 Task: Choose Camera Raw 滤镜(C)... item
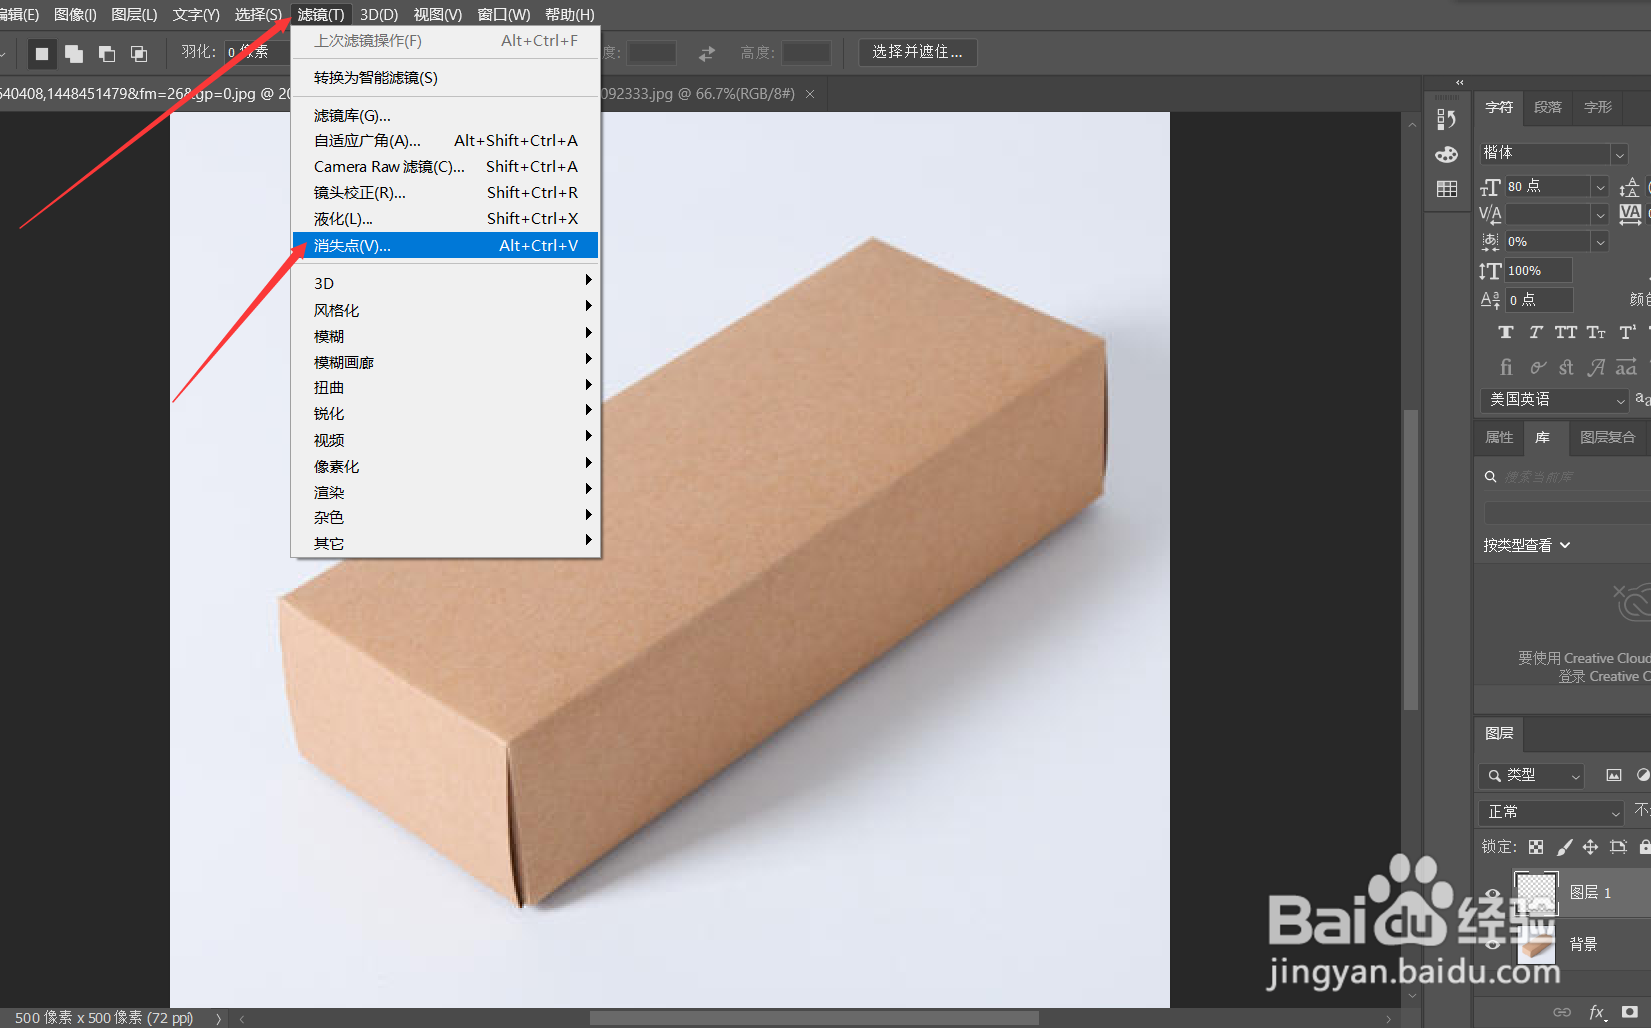(x=446, y=167)
